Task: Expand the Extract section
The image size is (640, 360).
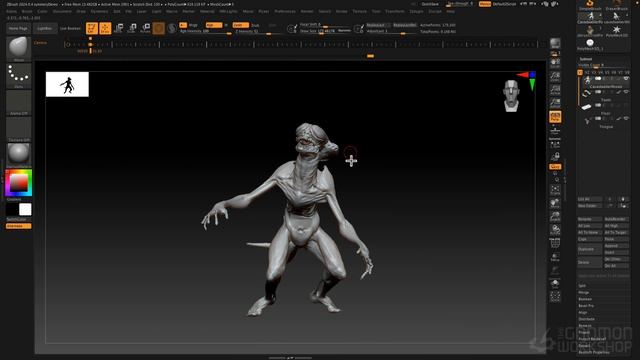Action: tap(584, 345)
